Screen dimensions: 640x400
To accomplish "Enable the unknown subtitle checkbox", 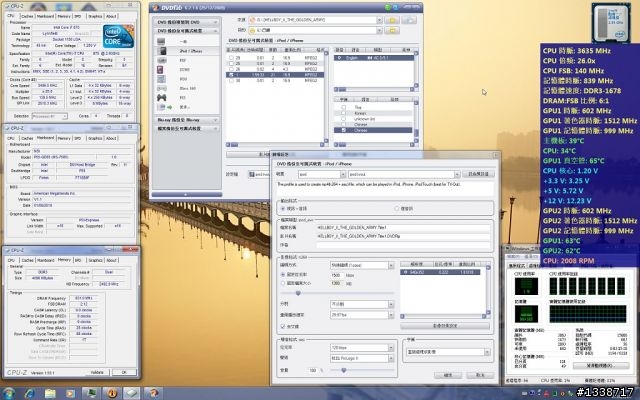I will pyautogui.click(x=343, y=119).
